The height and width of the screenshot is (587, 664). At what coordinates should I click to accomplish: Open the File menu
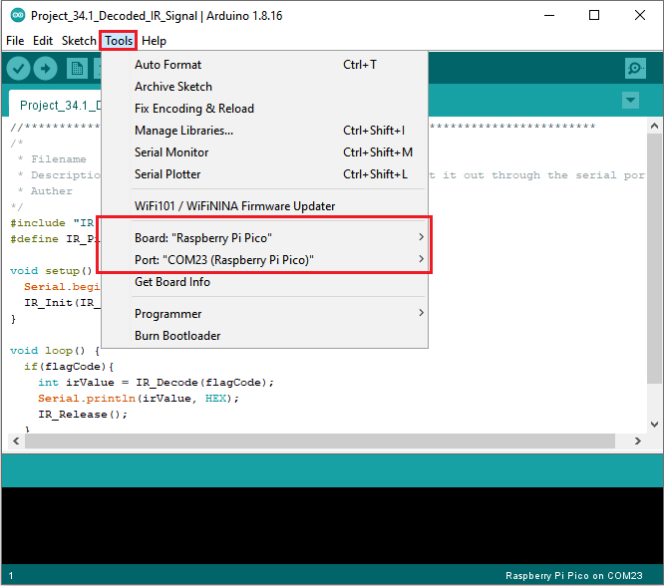(15, 41)
